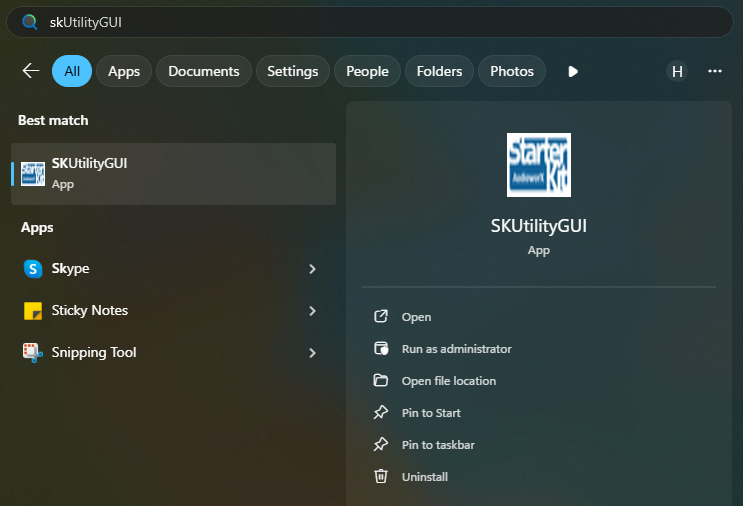Expand Sticky Notes details with chevron

[x=312, y=311]
